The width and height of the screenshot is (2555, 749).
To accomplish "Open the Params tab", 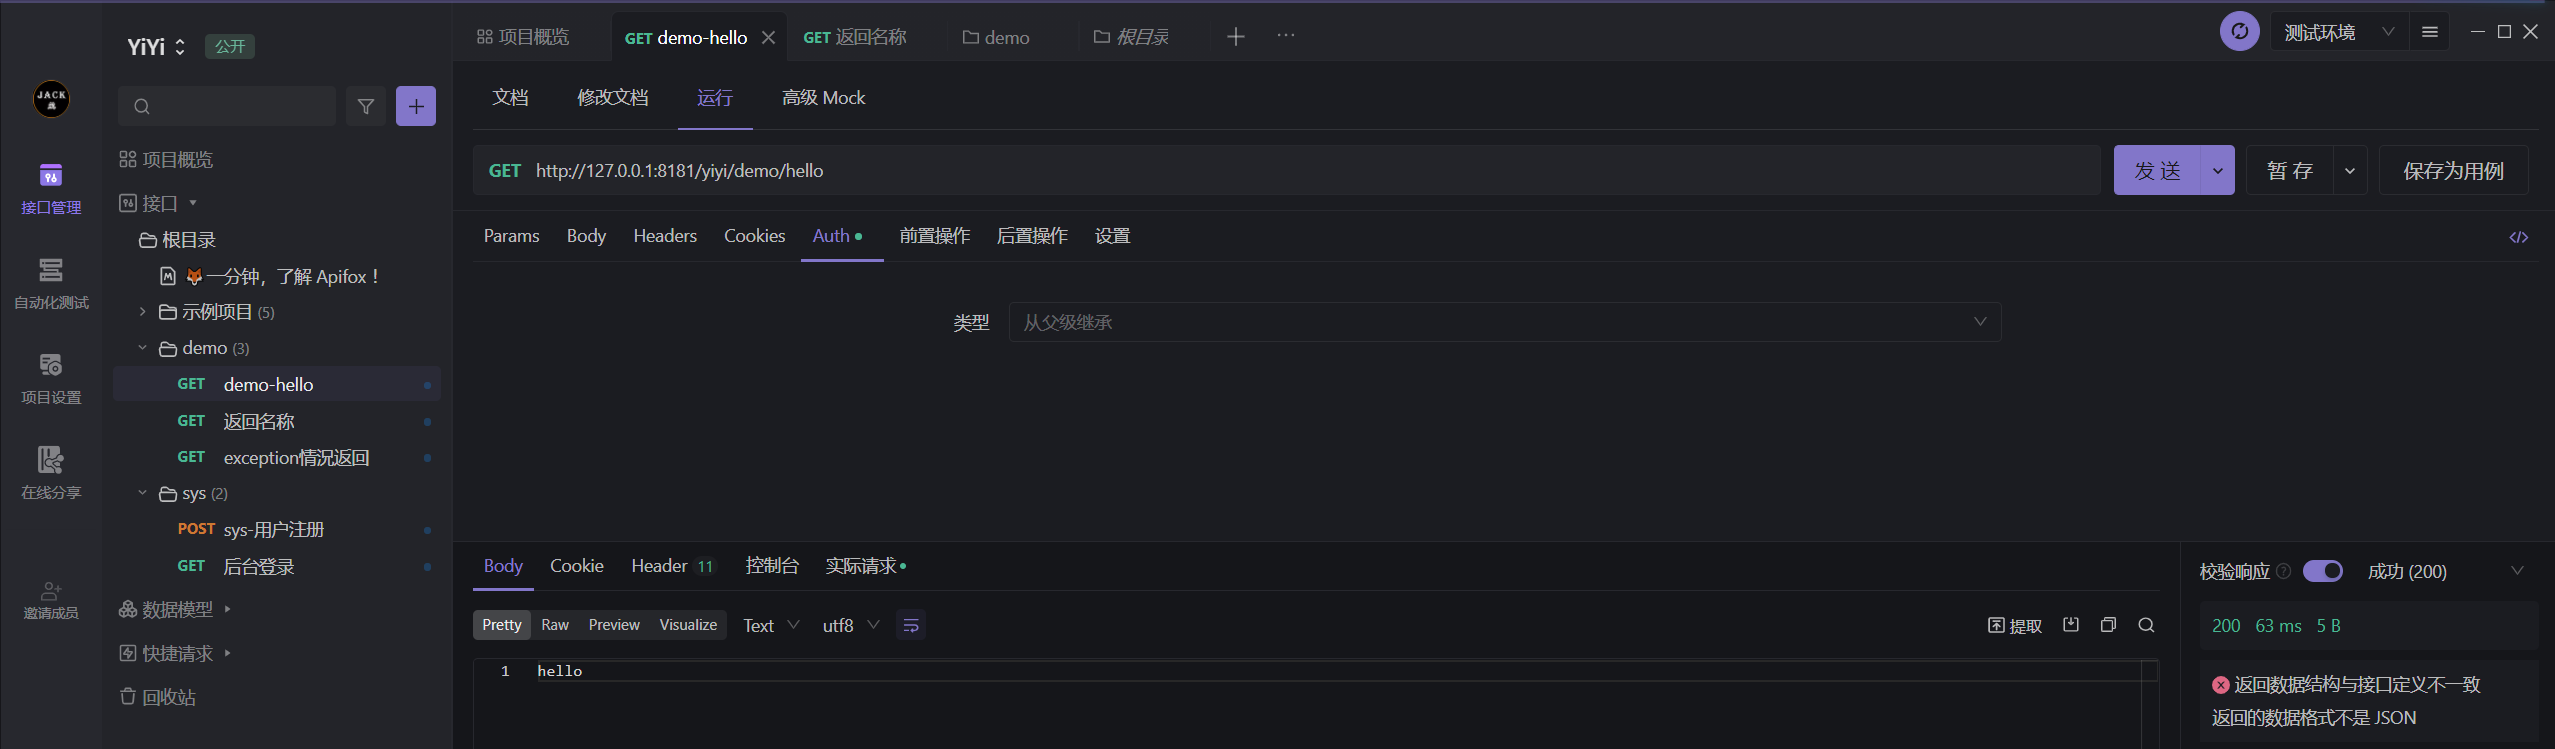I will click(511, 236).
